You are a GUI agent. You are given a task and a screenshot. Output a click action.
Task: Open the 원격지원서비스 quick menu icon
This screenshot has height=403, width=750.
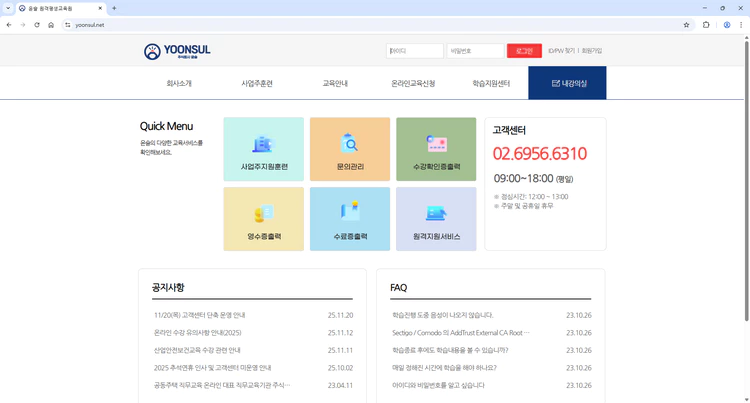[x=436, y=219]
